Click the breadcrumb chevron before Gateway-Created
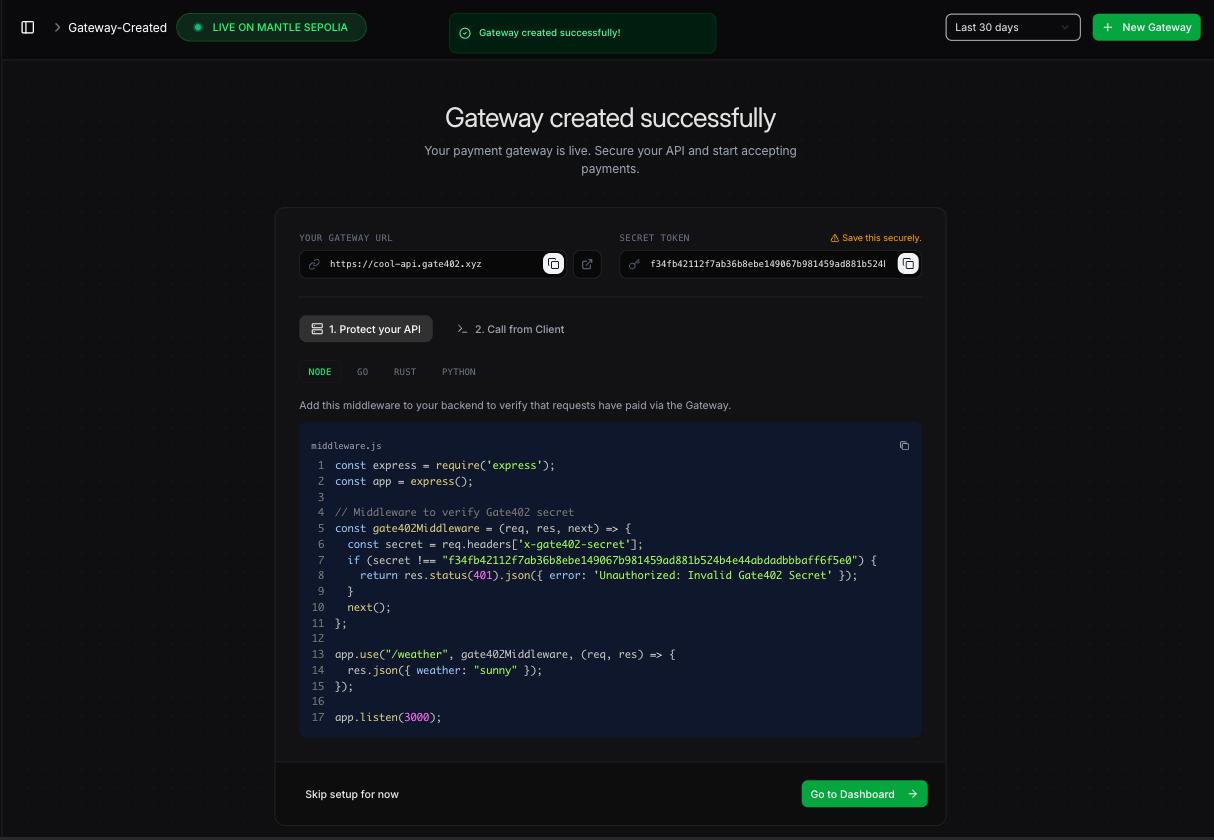Screen dimensions: 1214x840 57,27
